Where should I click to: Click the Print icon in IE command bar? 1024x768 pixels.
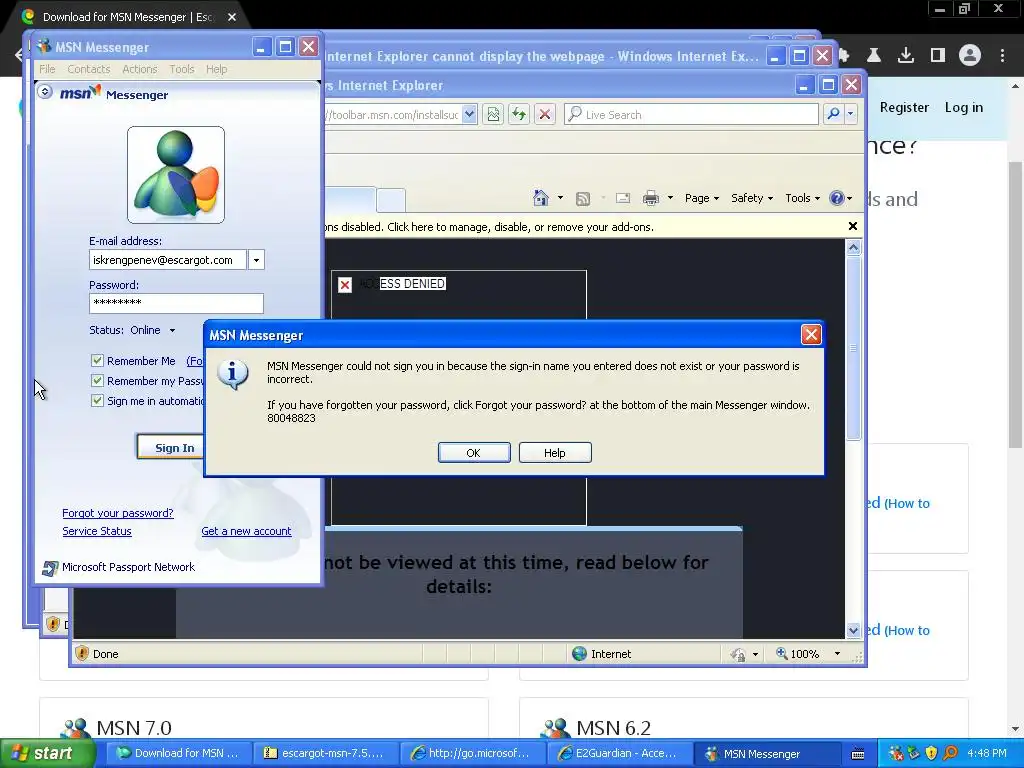click(x=651, y=199)
